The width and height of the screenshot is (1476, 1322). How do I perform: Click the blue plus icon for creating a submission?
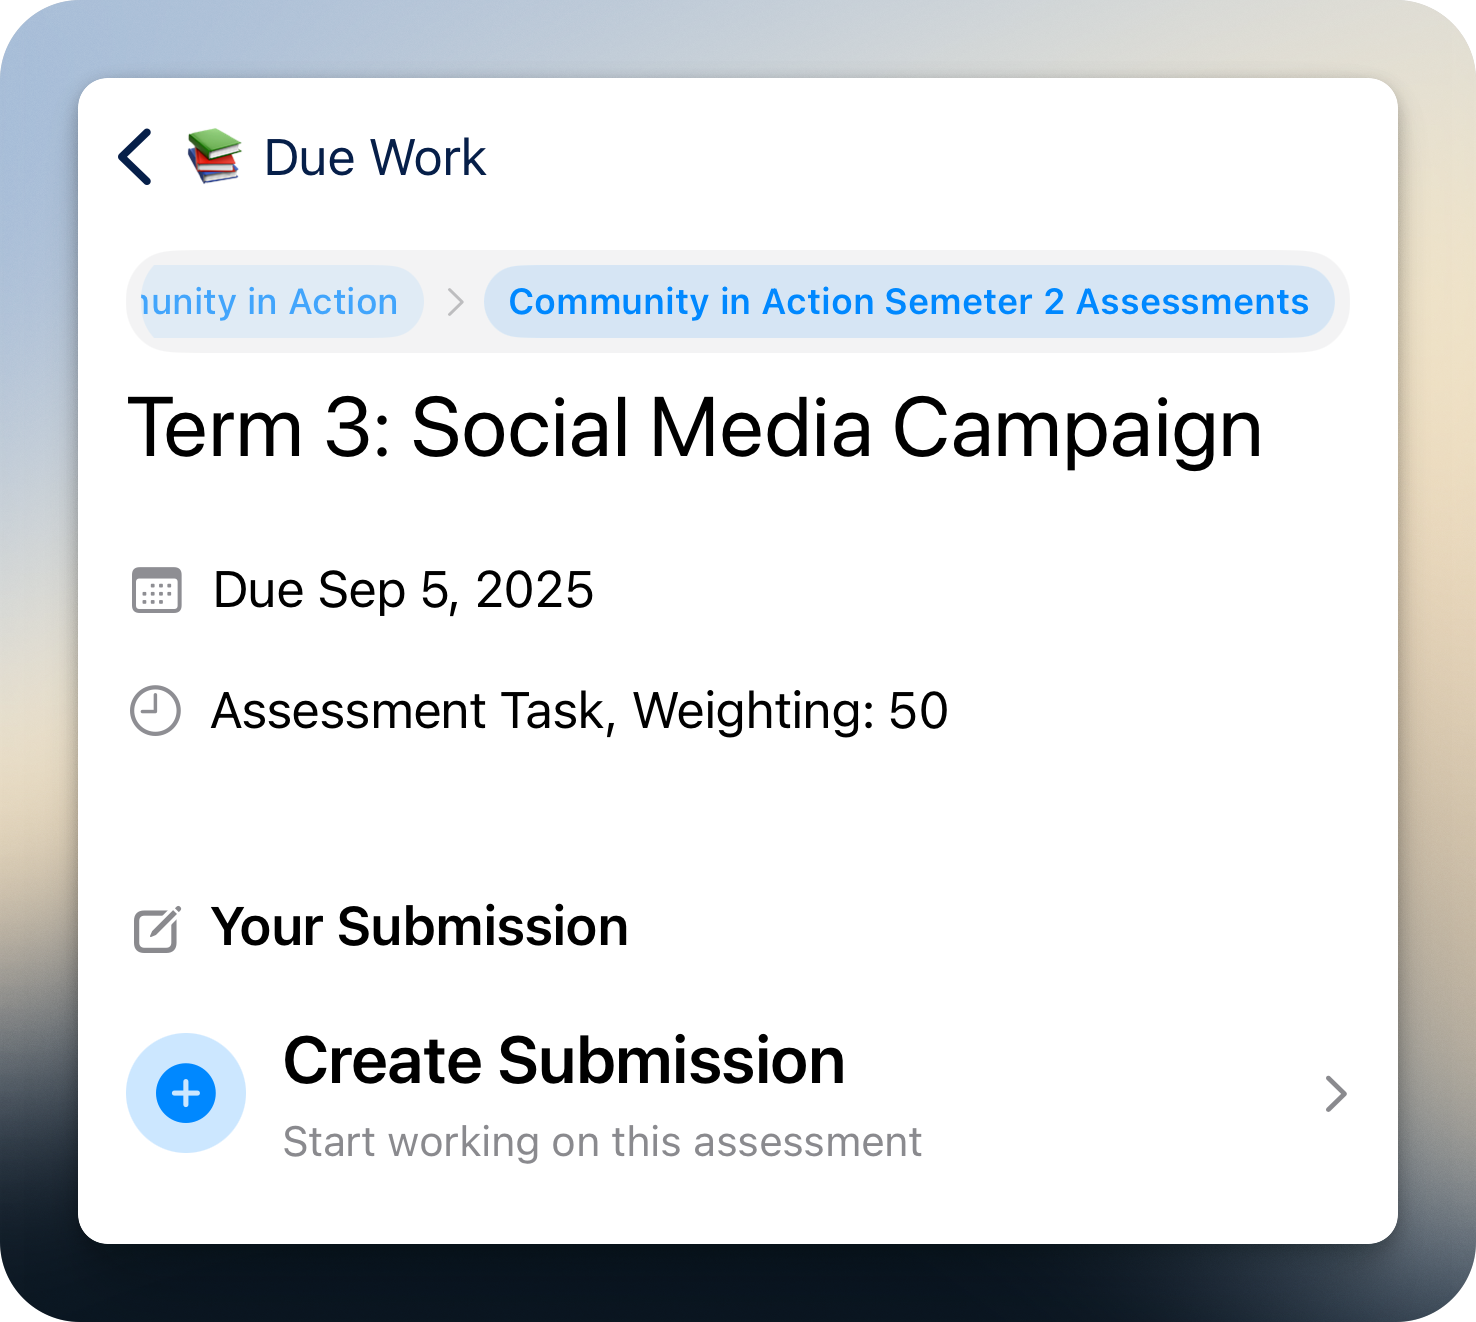tap(185, 1093)
